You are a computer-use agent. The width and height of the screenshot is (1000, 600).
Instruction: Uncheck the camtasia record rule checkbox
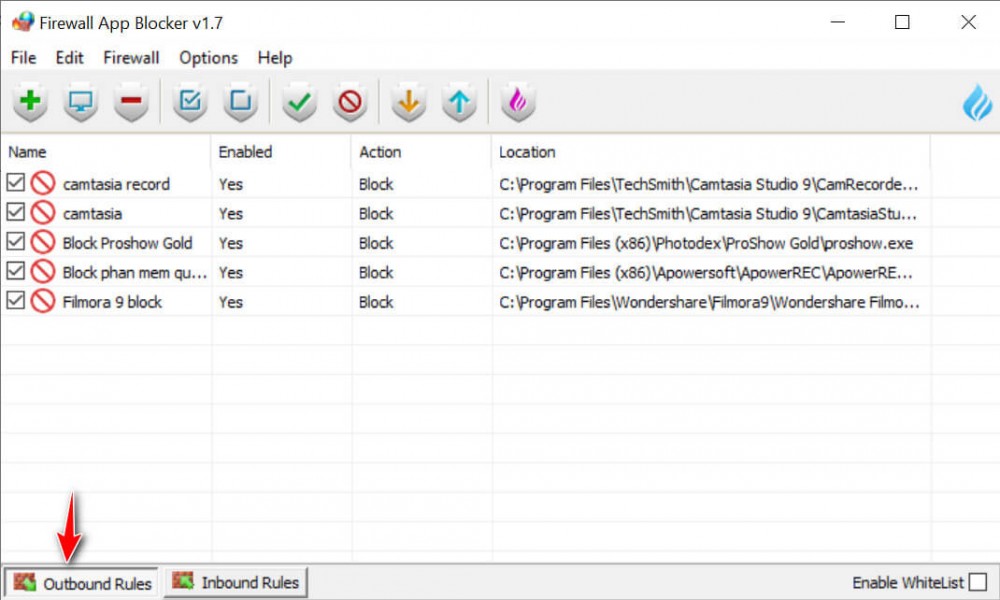point(16,184)
